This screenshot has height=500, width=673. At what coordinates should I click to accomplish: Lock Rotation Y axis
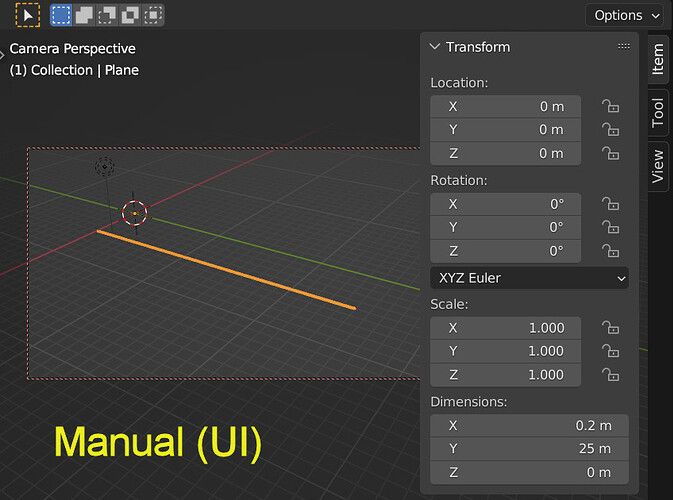click(x=610, y=227)
